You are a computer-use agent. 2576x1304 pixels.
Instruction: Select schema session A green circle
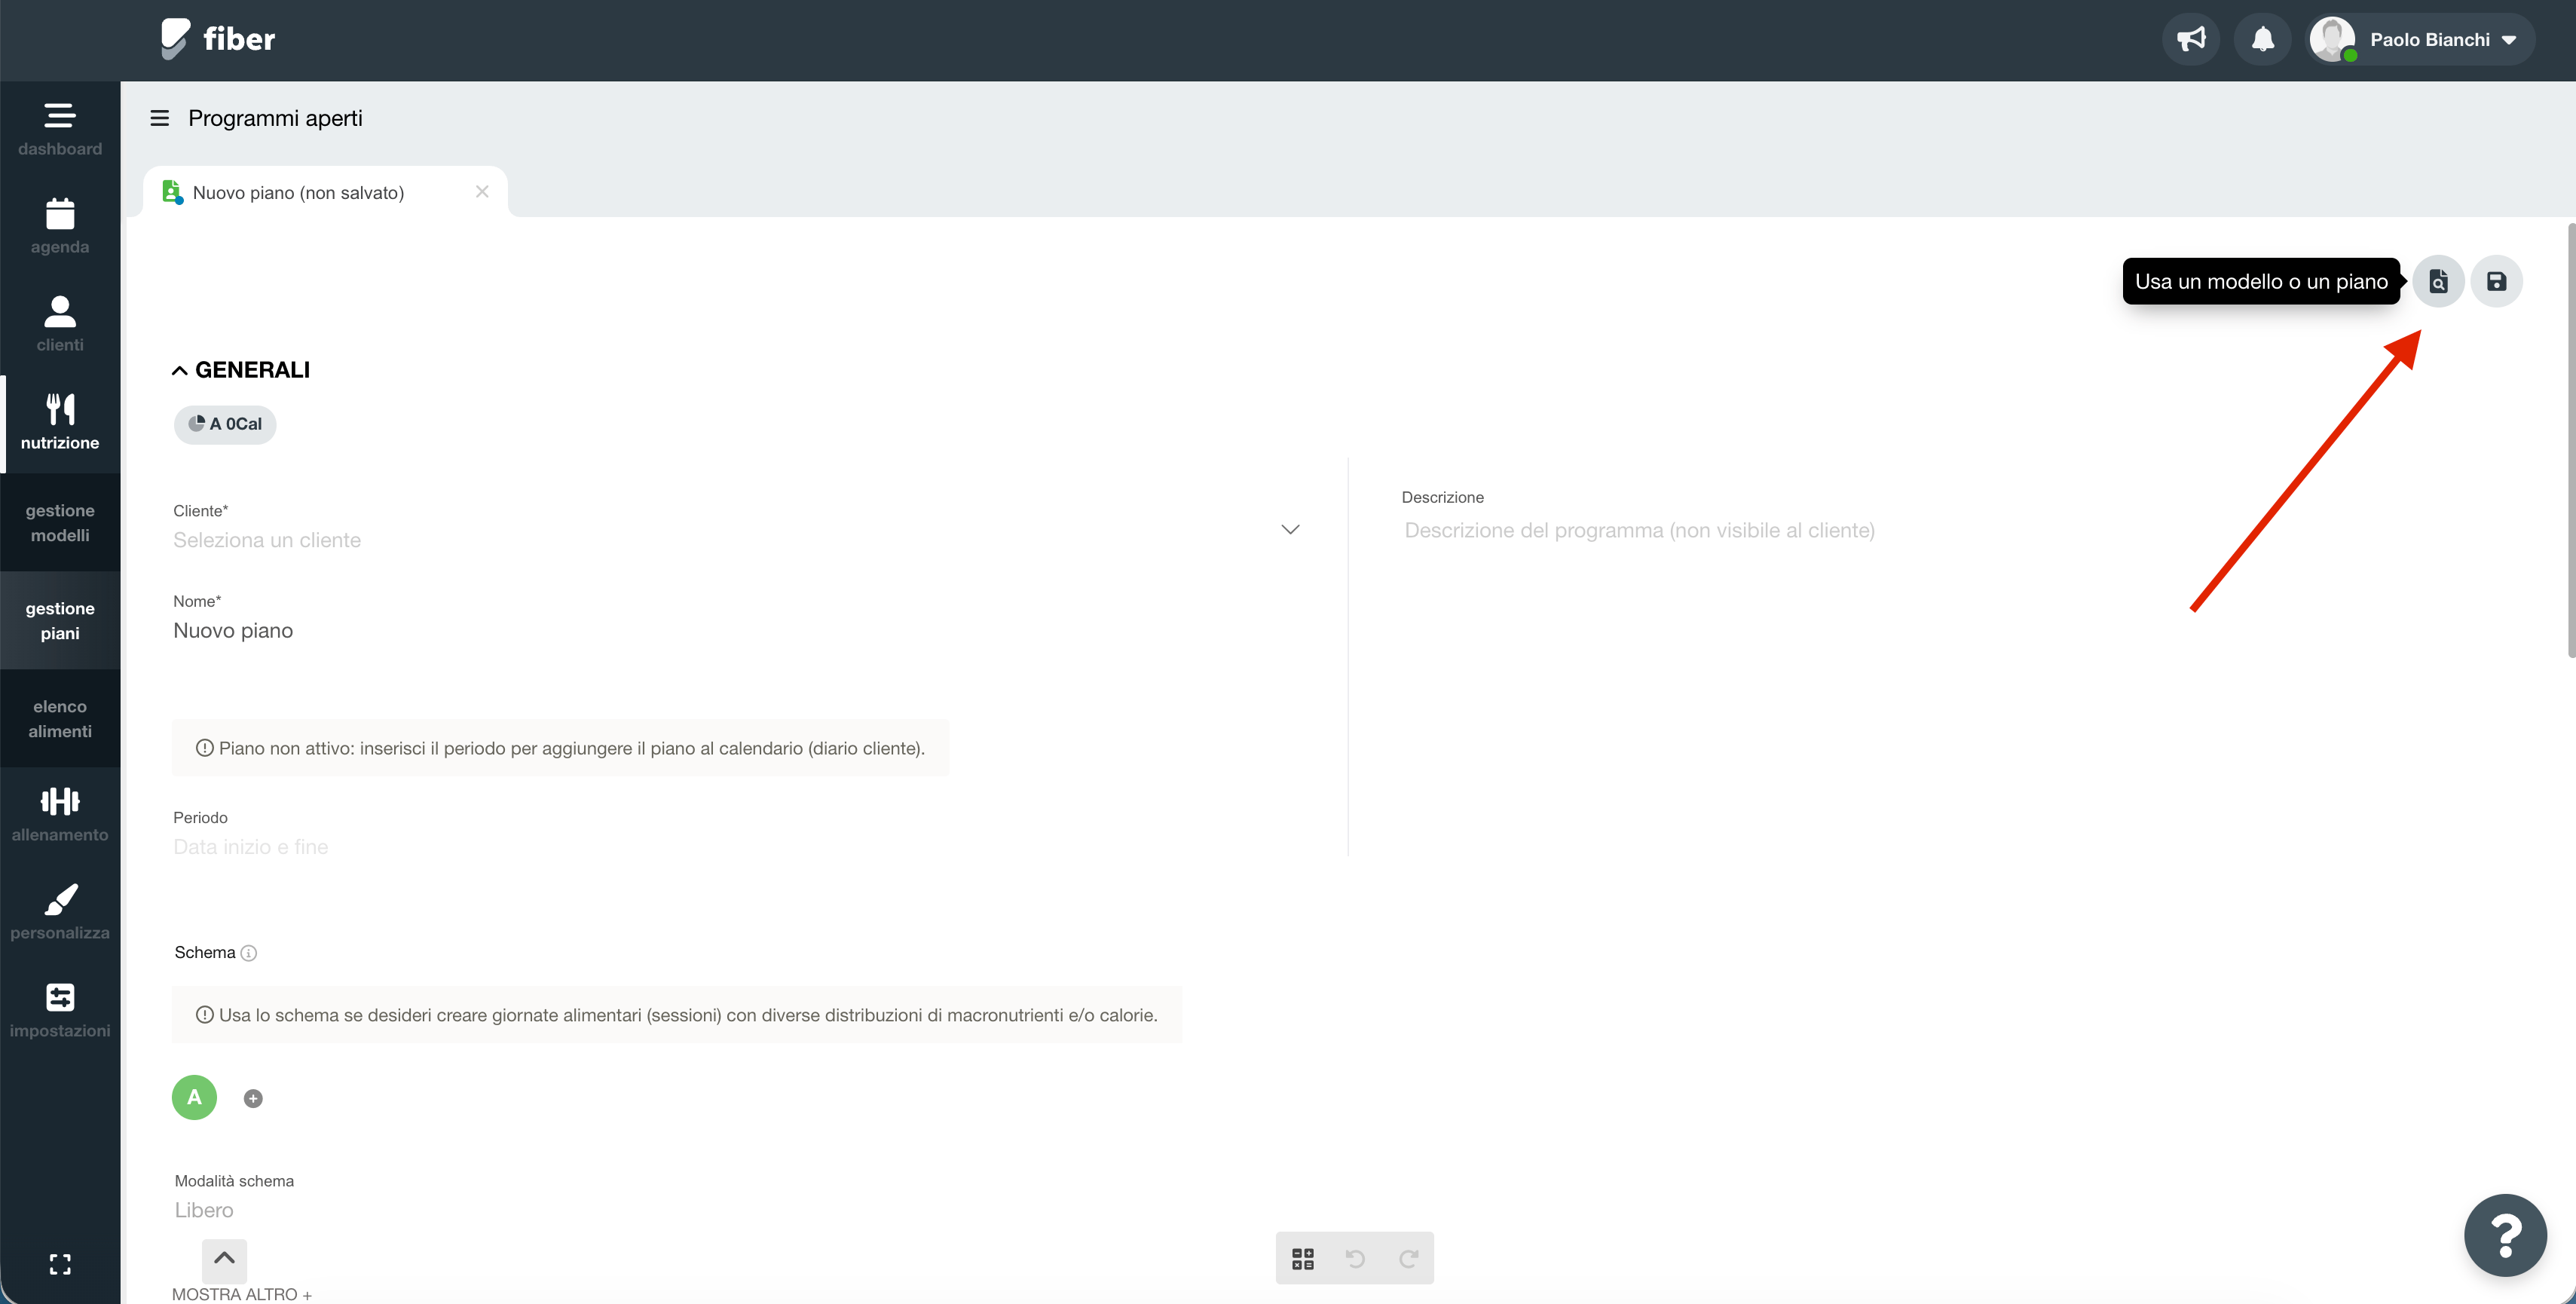pos(194,1097)
